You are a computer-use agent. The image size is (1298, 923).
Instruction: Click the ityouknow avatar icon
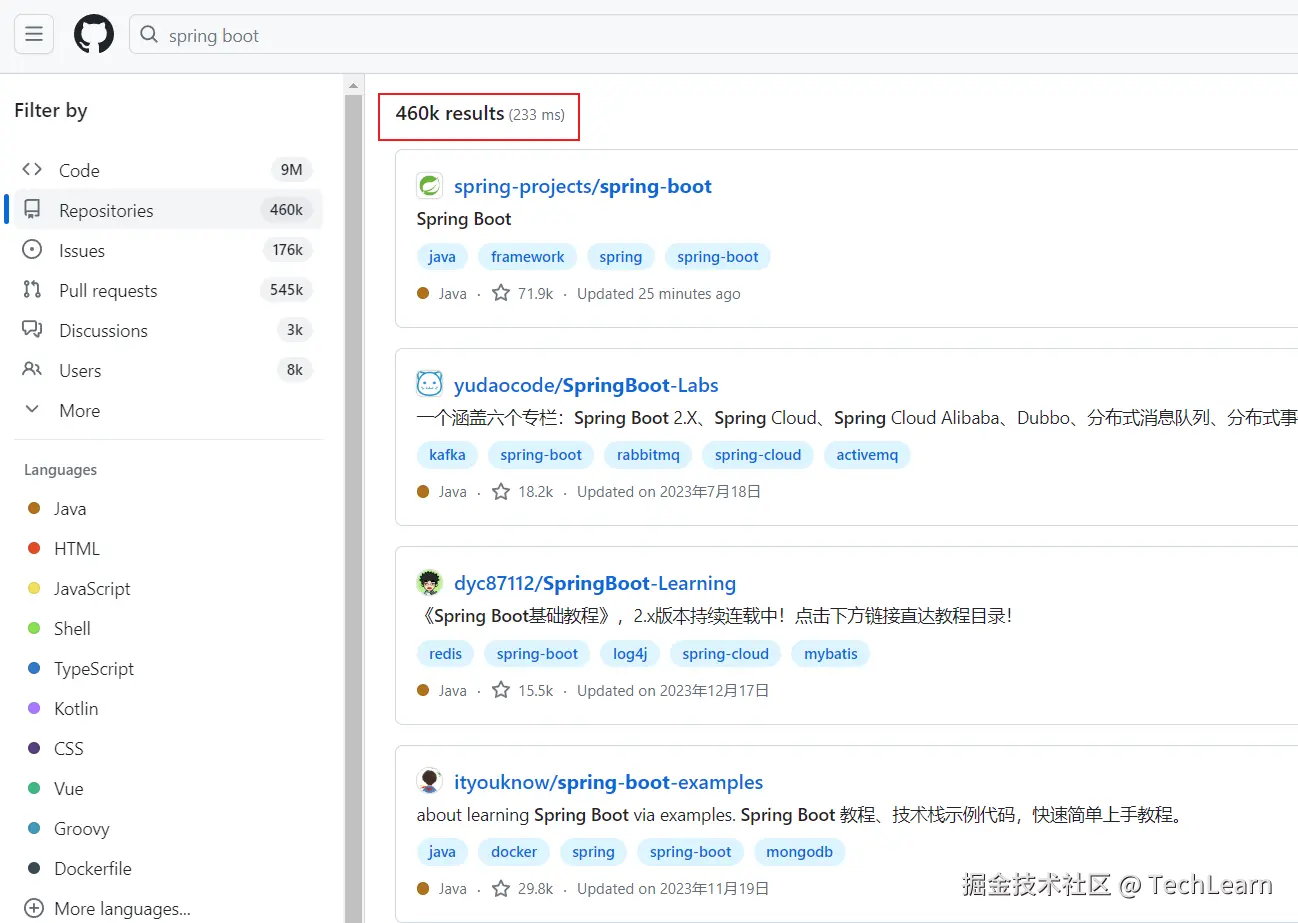tap(429, 781)
